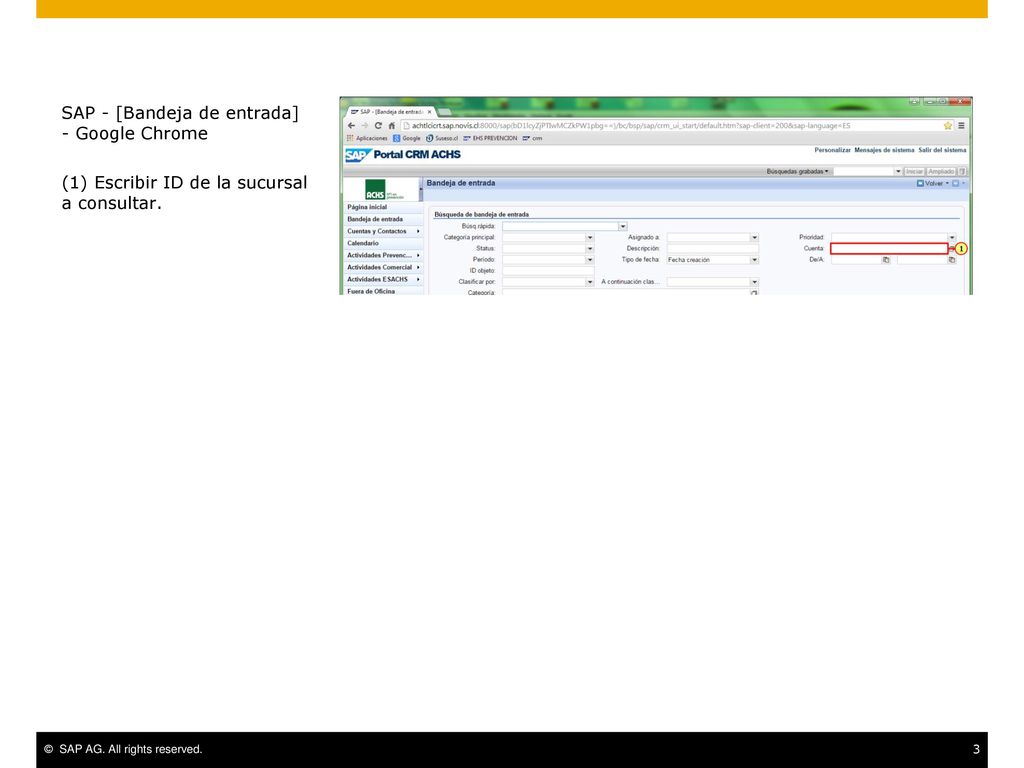Screen dimensions: 1024x768
Task: Click into the Categoría input field
Action: [626, 293]
